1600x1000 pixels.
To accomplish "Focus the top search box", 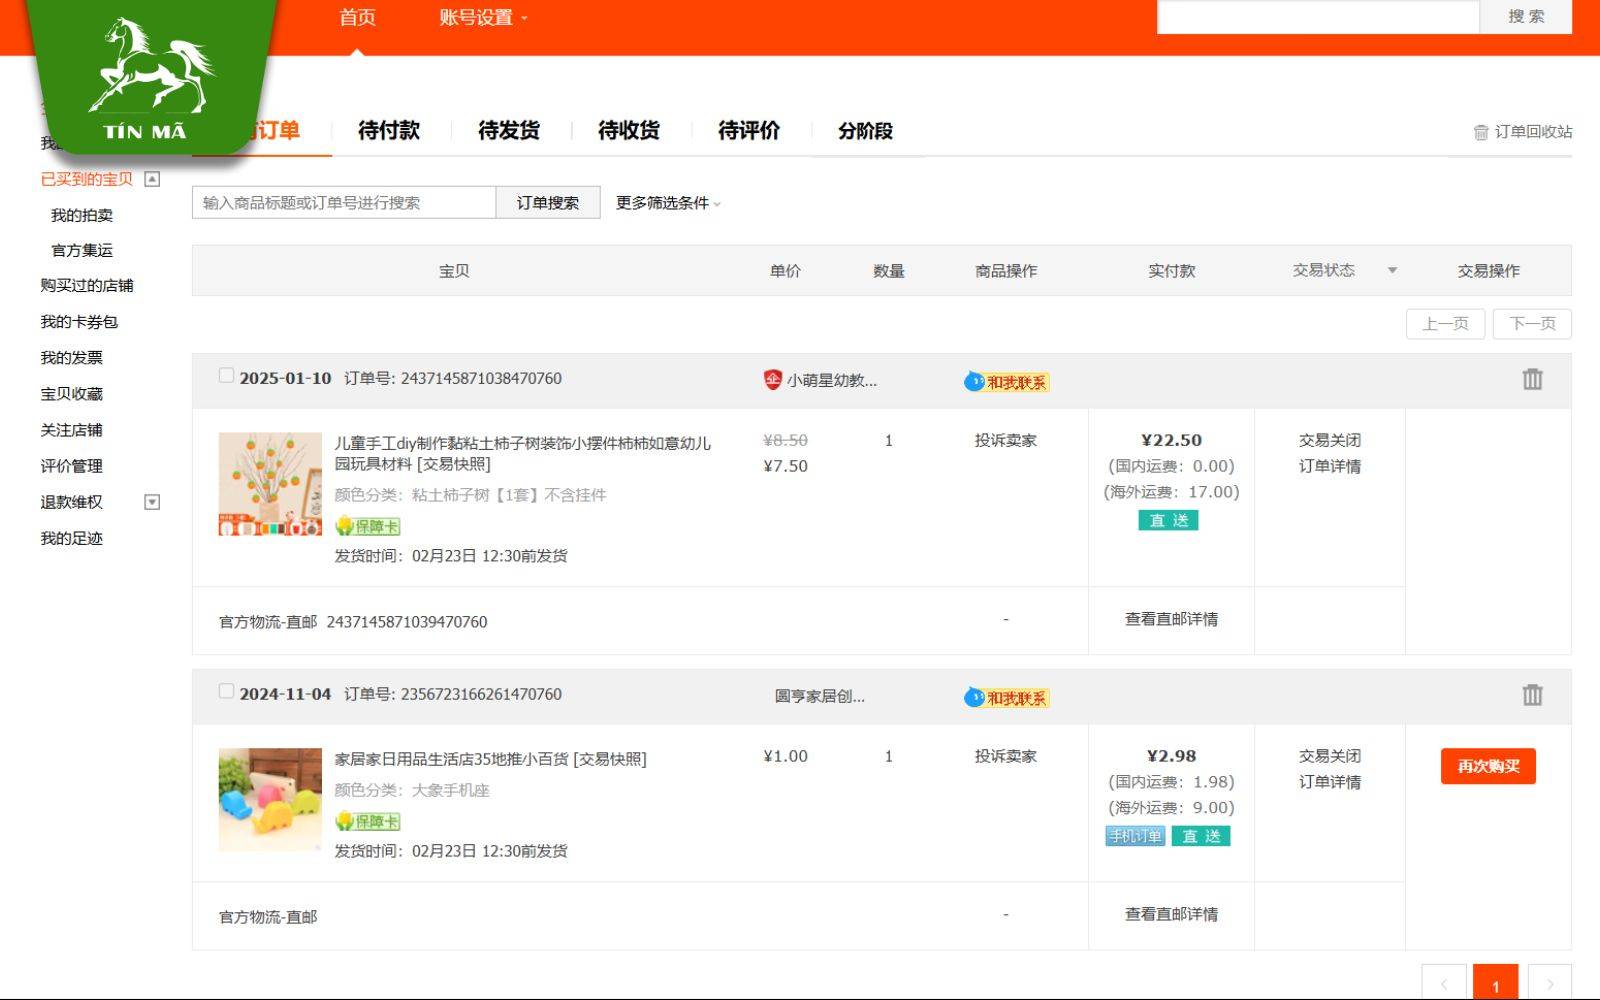I will coord(1318,16).
